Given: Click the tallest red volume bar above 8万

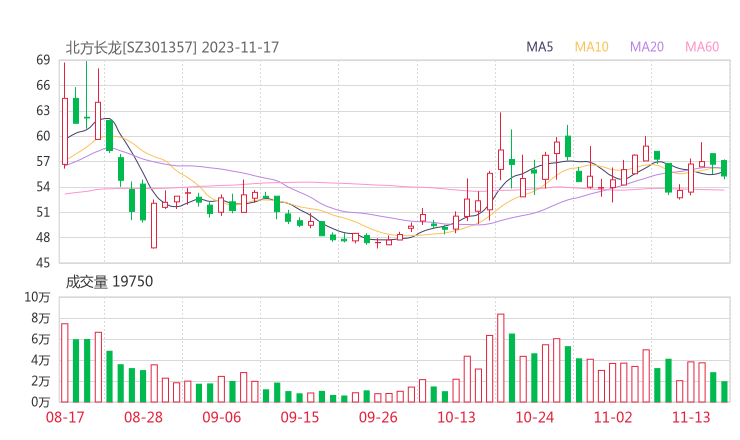Looking at the screenshot, I should click(x=501, y=358).
